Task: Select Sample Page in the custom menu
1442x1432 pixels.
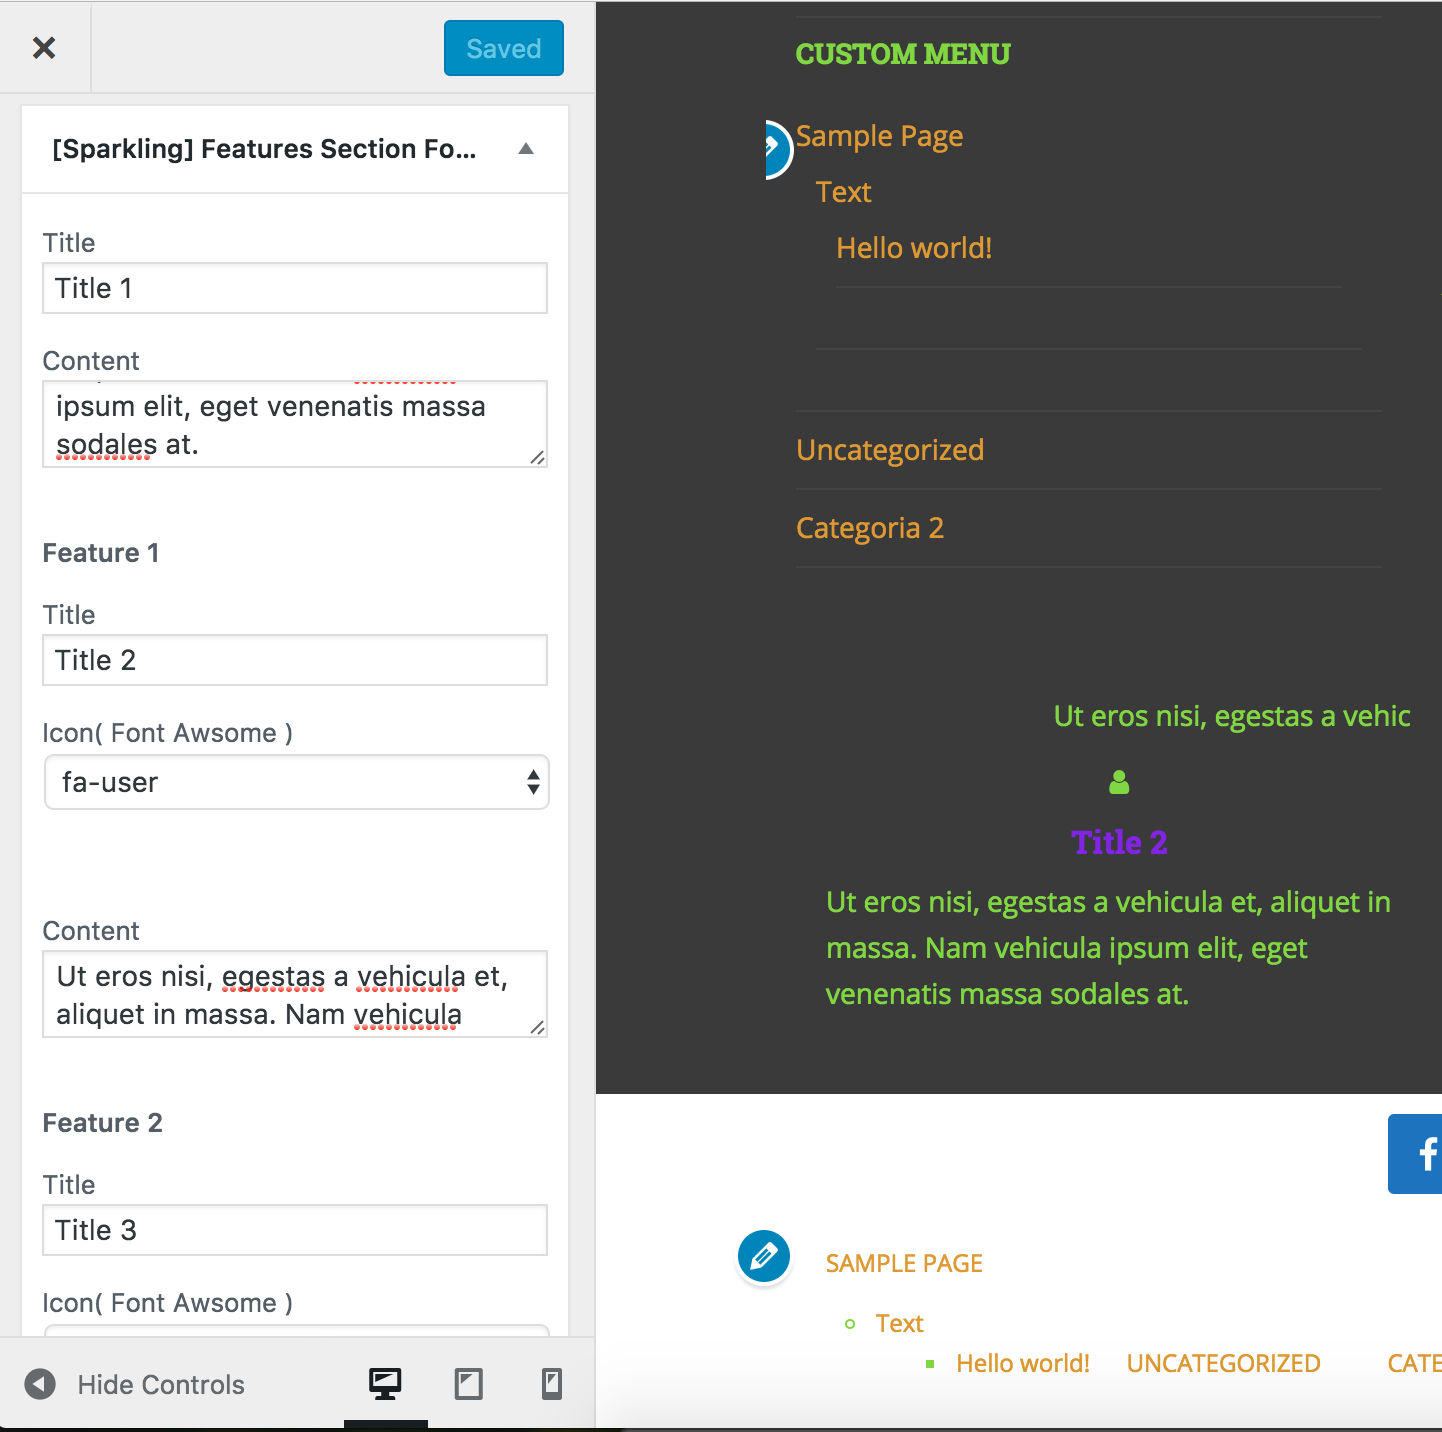Action: coord(879,136)
